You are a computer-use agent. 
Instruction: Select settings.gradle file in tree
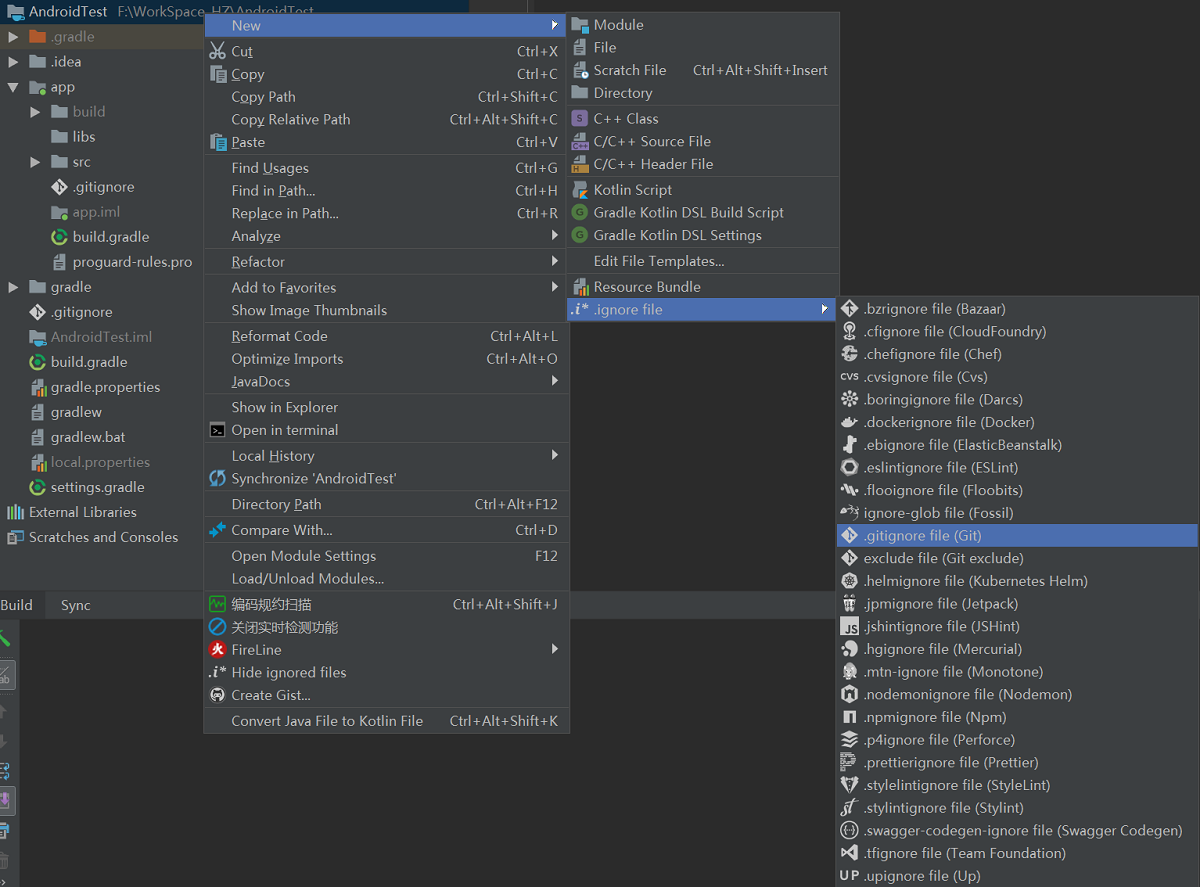pyautogui.click(x=97, y=487)
